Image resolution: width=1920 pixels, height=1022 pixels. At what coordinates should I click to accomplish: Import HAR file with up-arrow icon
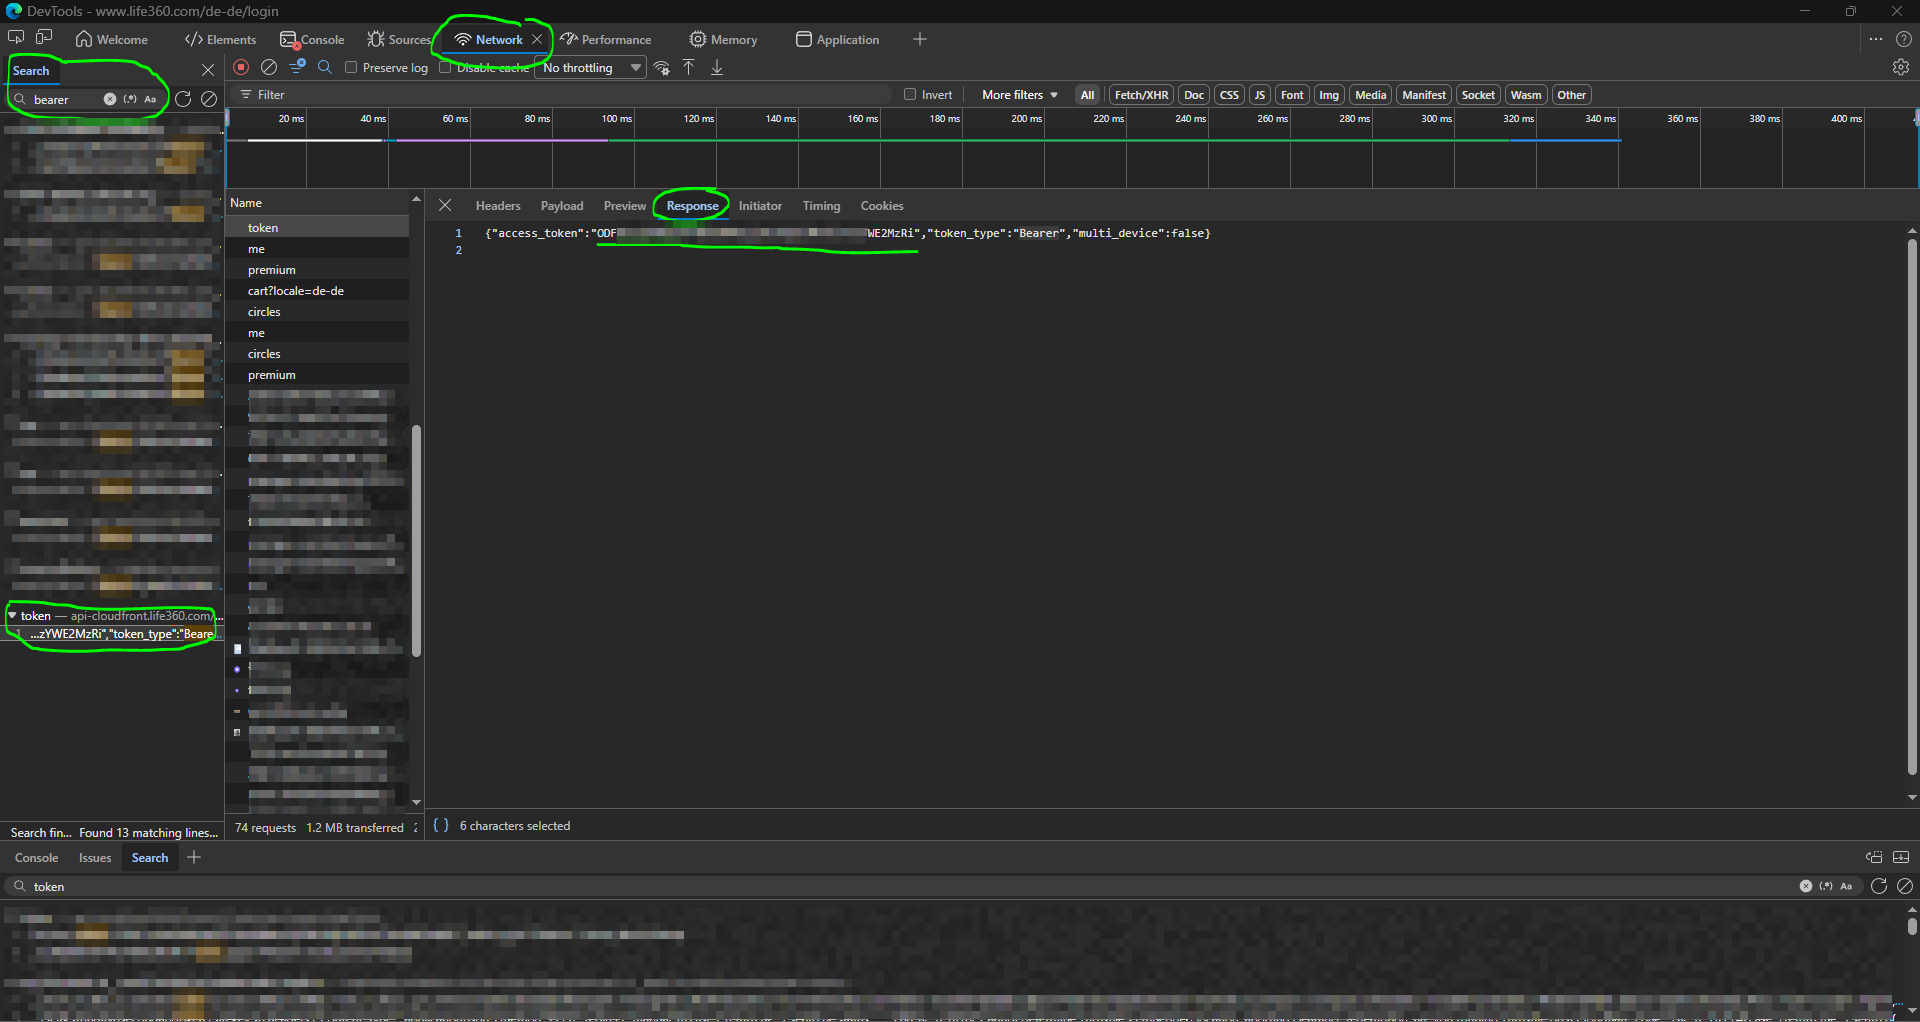click(x=689, y=67)
